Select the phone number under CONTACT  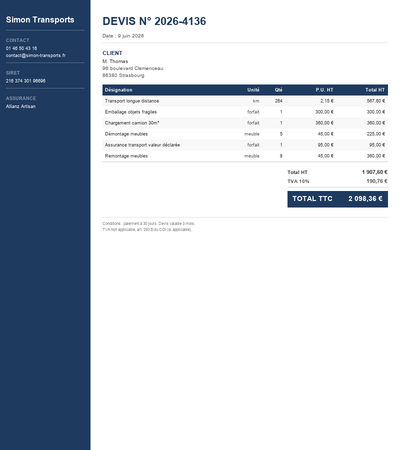tap(21, 48)
